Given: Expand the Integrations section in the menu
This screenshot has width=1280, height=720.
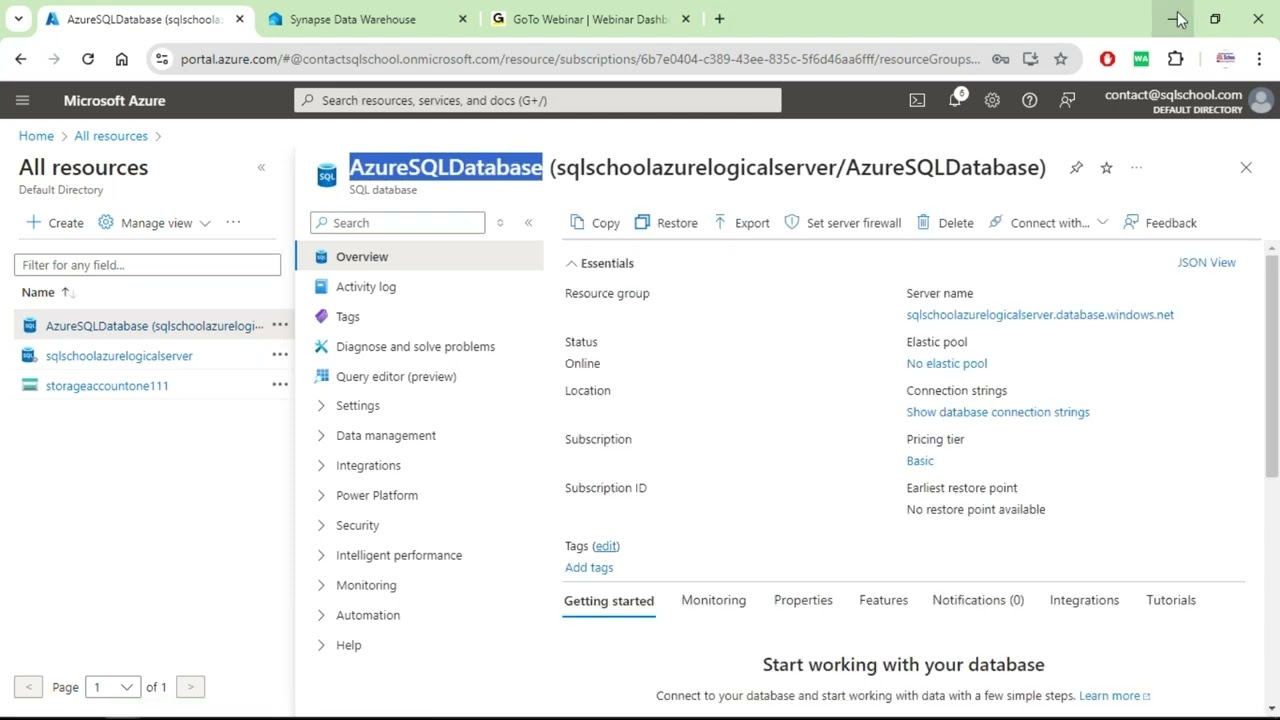Looking at the screenshot, I should click(368, 466).
